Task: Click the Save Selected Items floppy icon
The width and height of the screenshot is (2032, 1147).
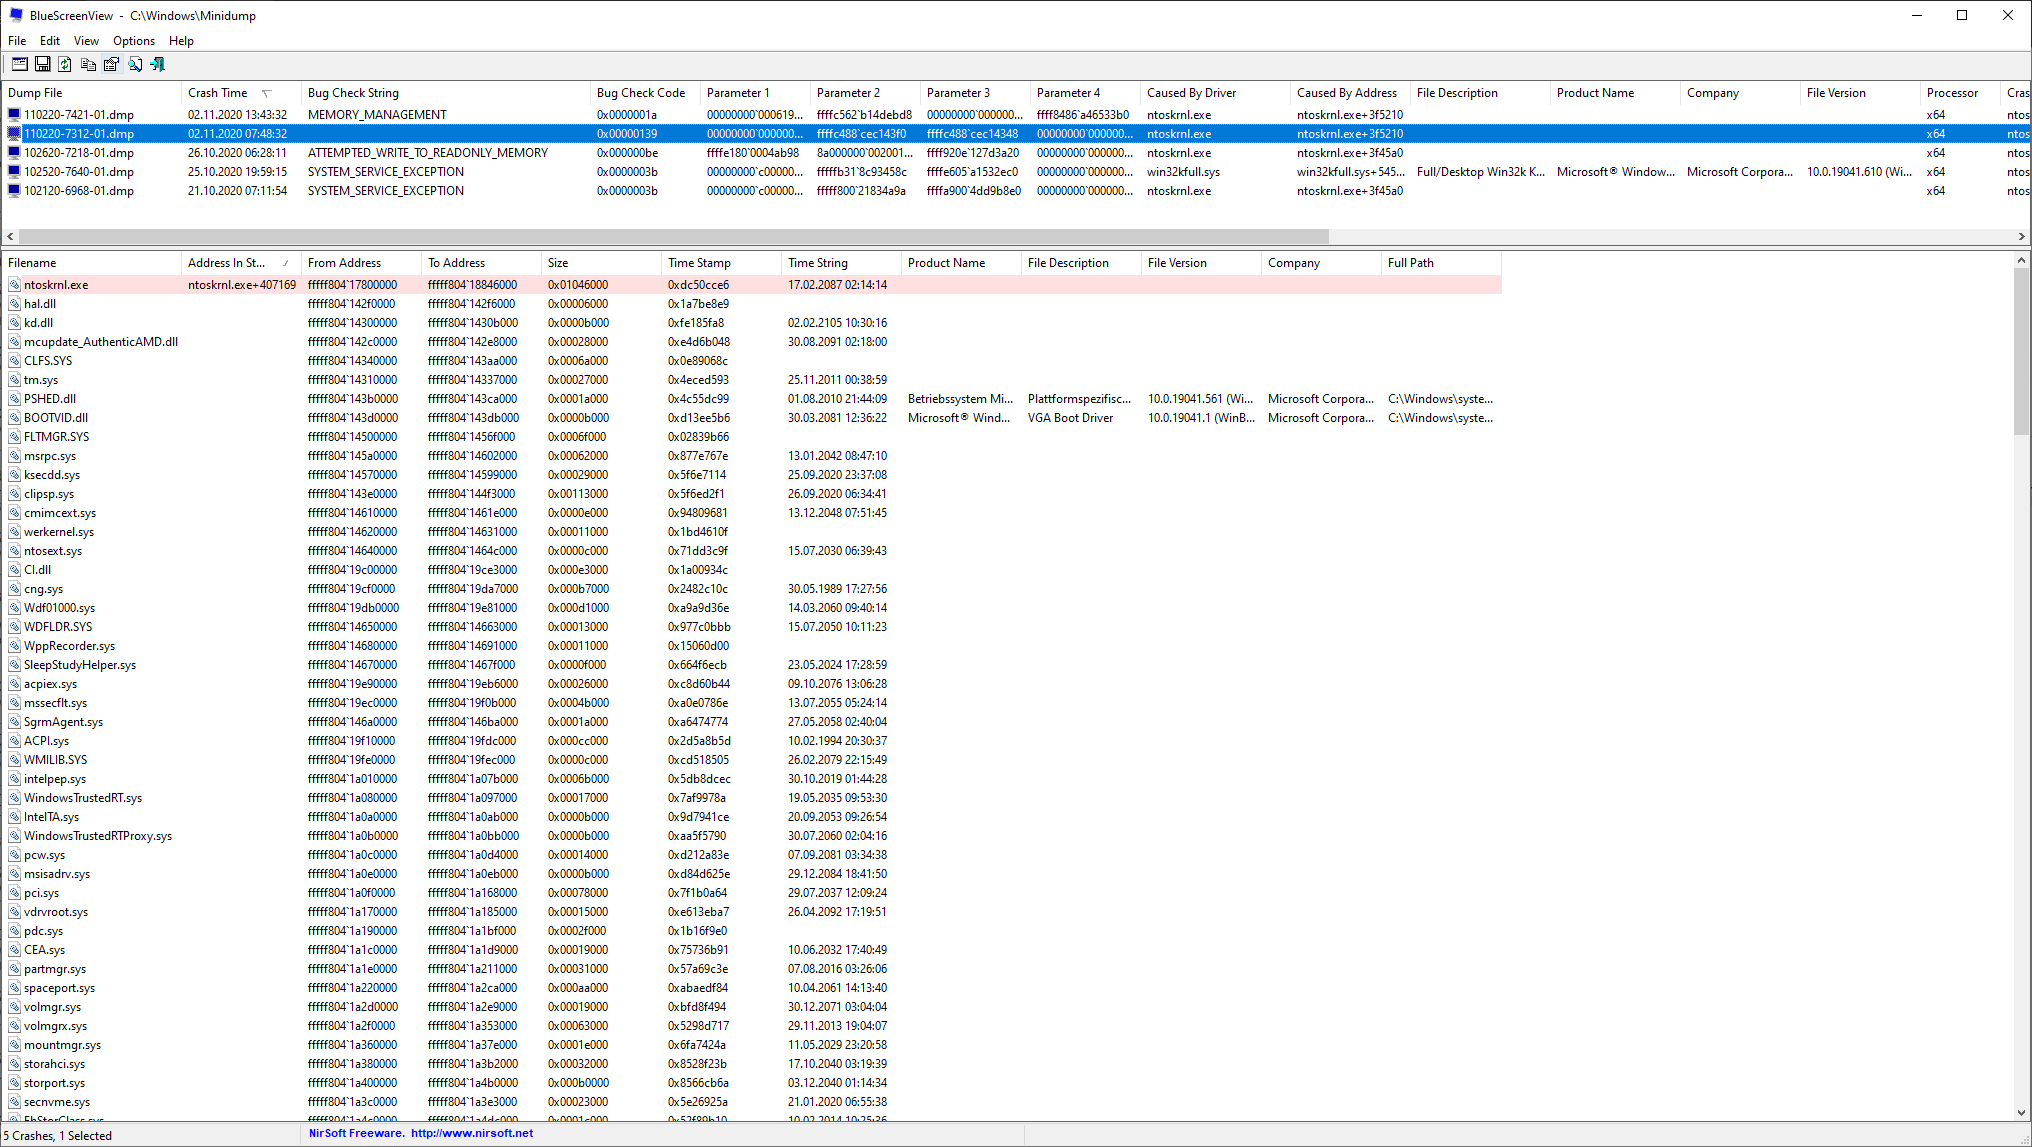Action: (42, 64)
